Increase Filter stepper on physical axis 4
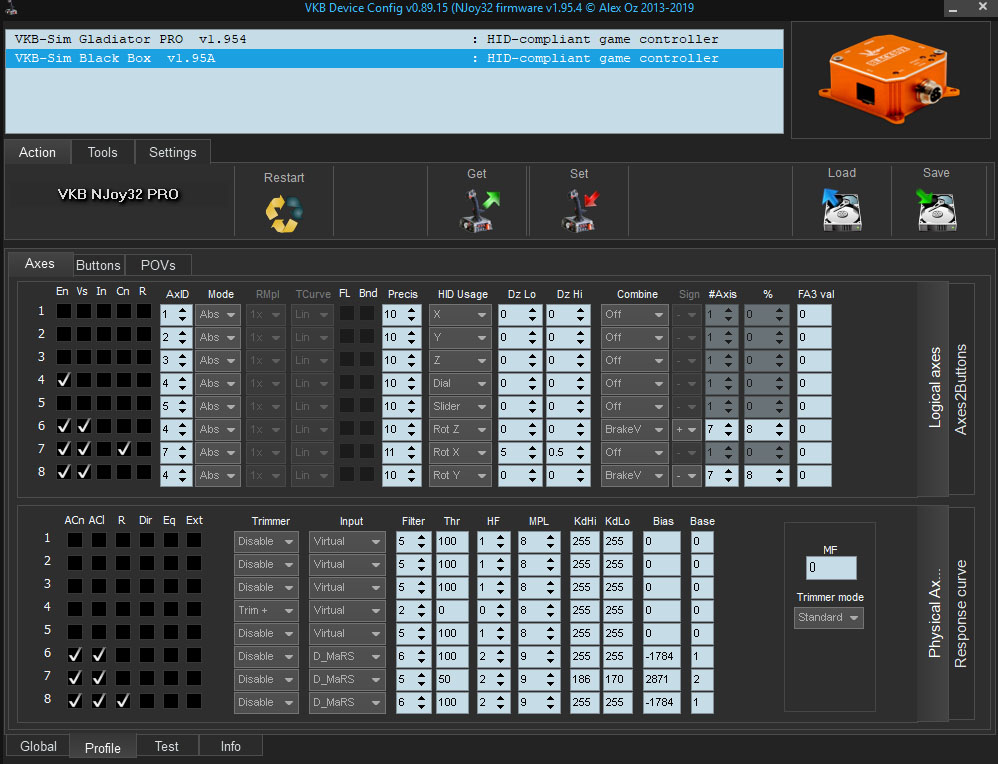The width and height of the screenshot is (998, 764). point(421,606)
